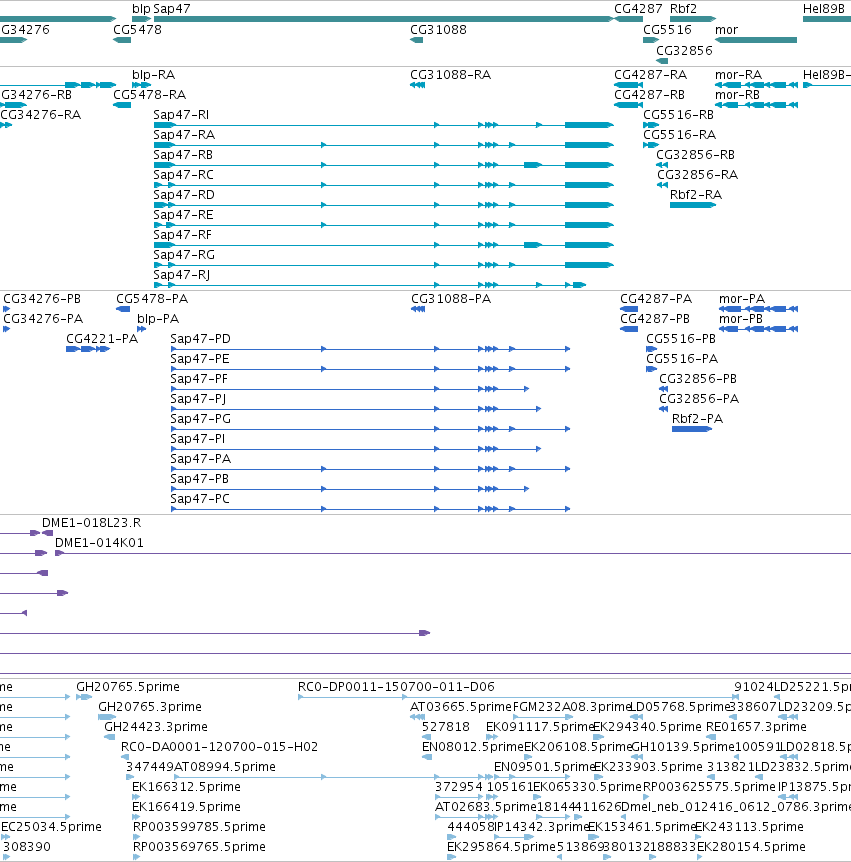
Task: Select the CG5478-PA protein label
Action: pyautogui.click(x=152, y=299)
